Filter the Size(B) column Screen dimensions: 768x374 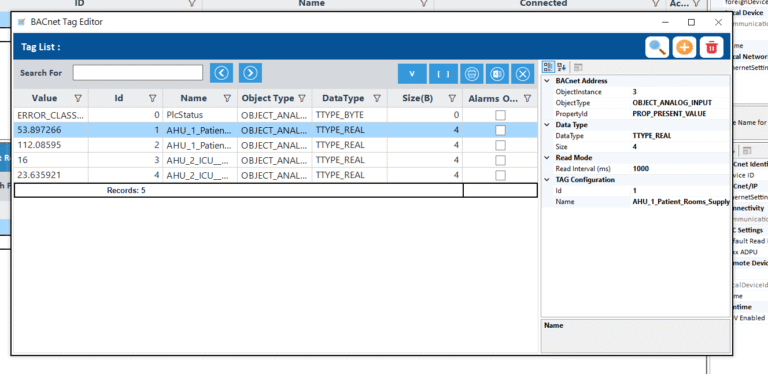pos(452,98)
